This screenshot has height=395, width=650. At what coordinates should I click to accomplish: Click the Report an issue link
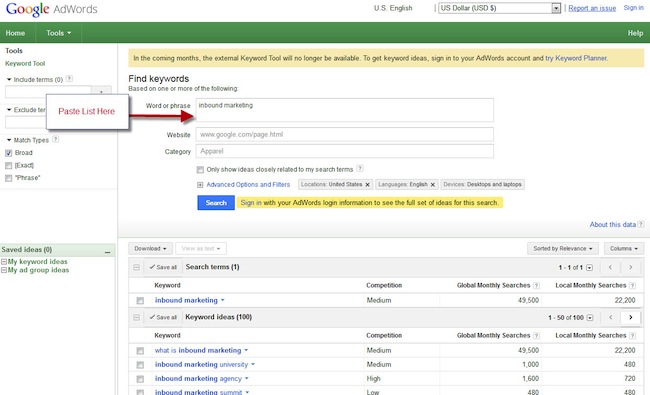(x=592, y=8)
